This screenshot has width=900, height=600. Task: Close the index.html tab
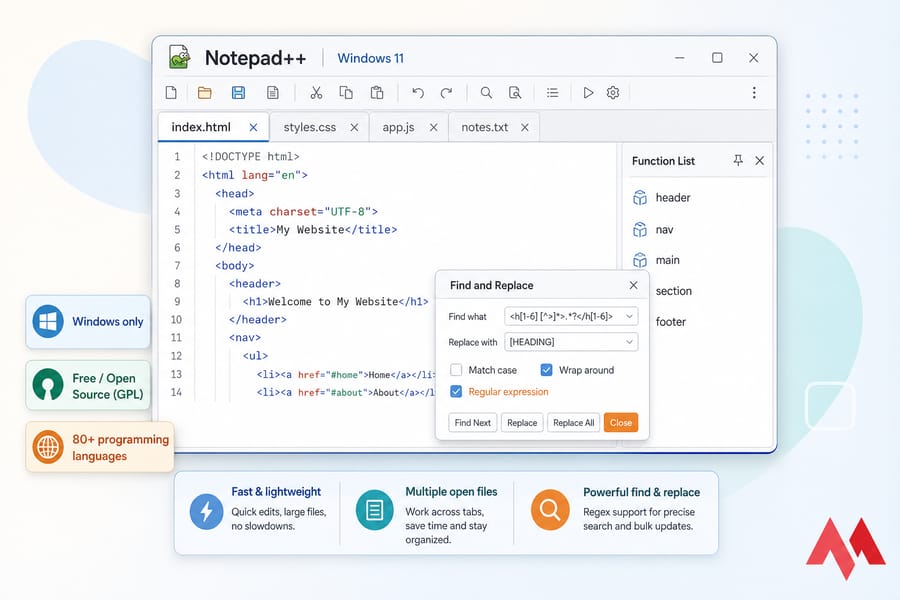pyautogui.click(x=253, y=127)
